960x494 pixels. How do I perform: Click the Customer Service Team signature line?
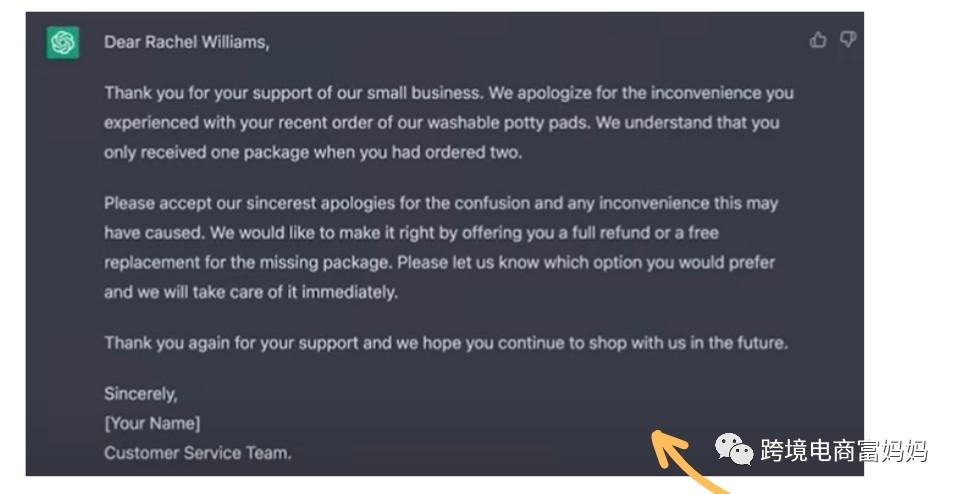click(x=197, y=453)
